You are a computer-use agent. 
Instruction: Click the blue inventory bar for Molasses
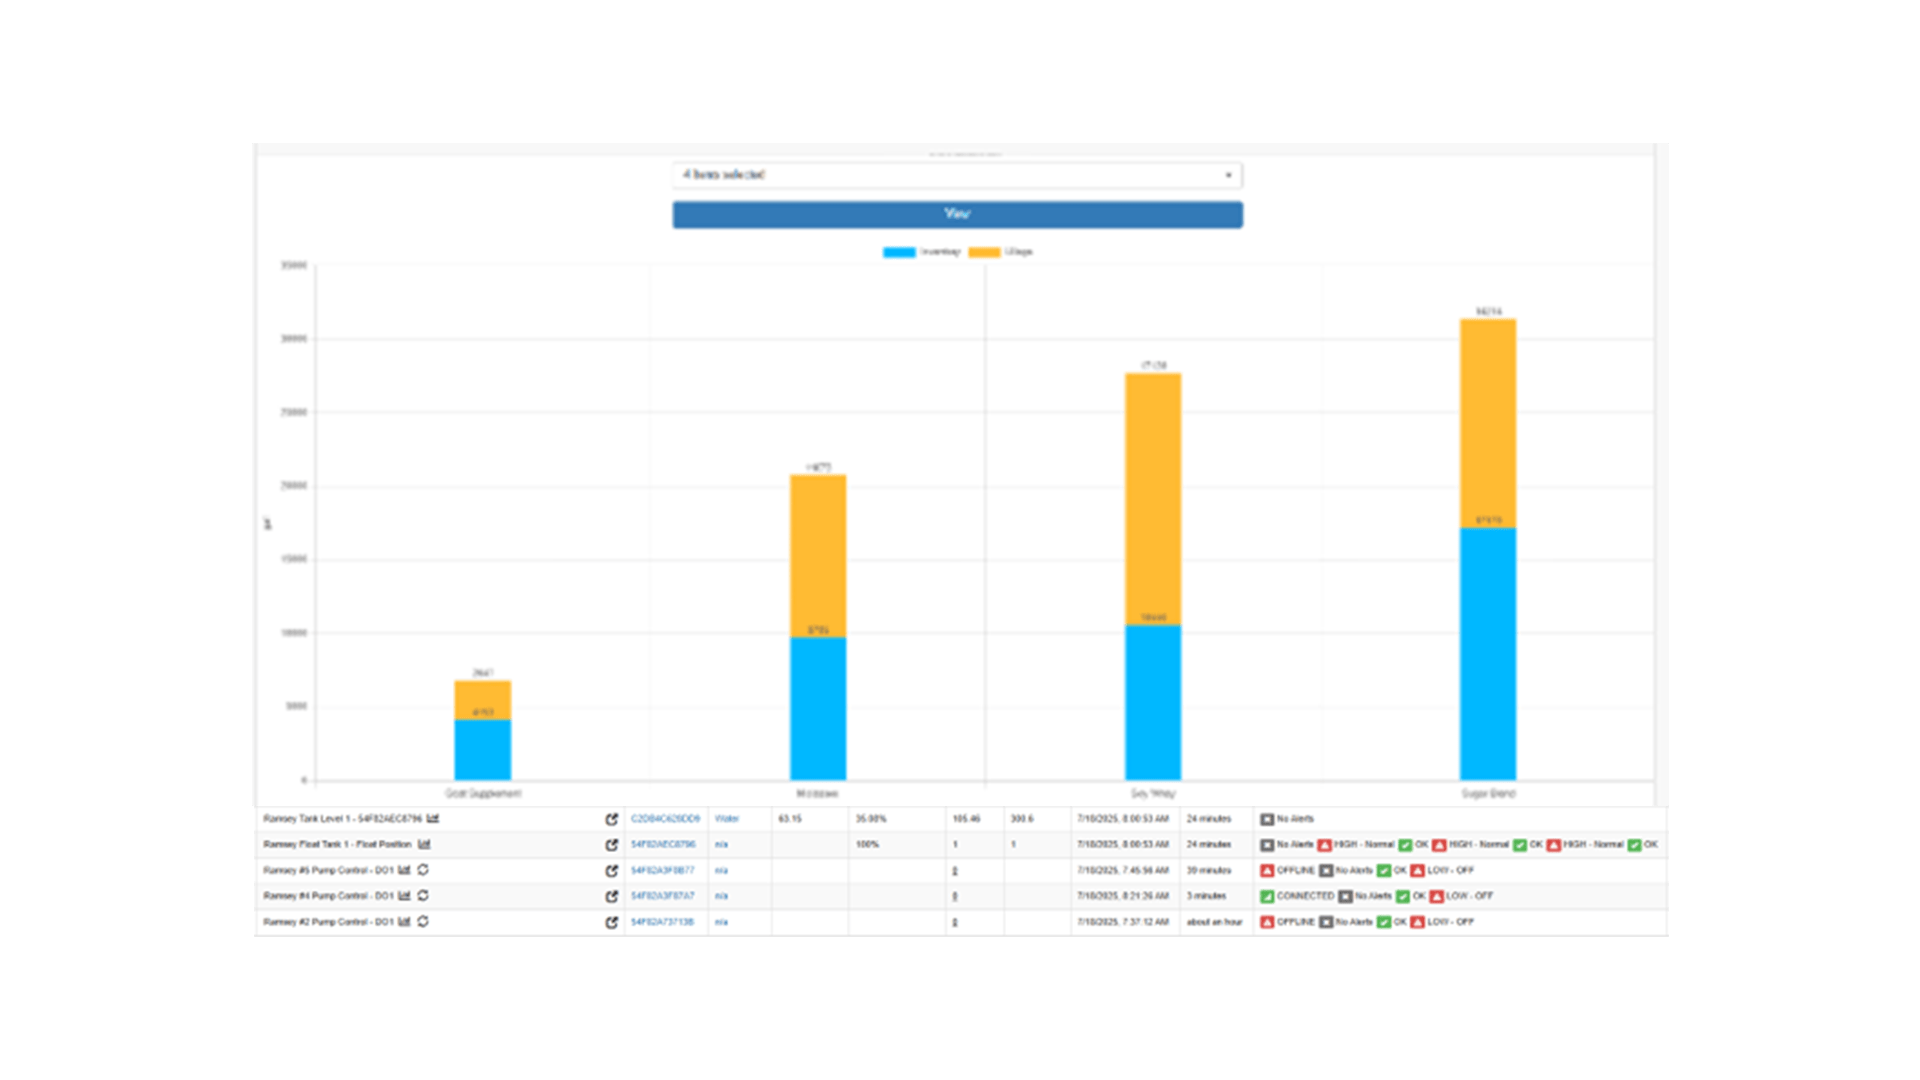(x=817, y=708)
